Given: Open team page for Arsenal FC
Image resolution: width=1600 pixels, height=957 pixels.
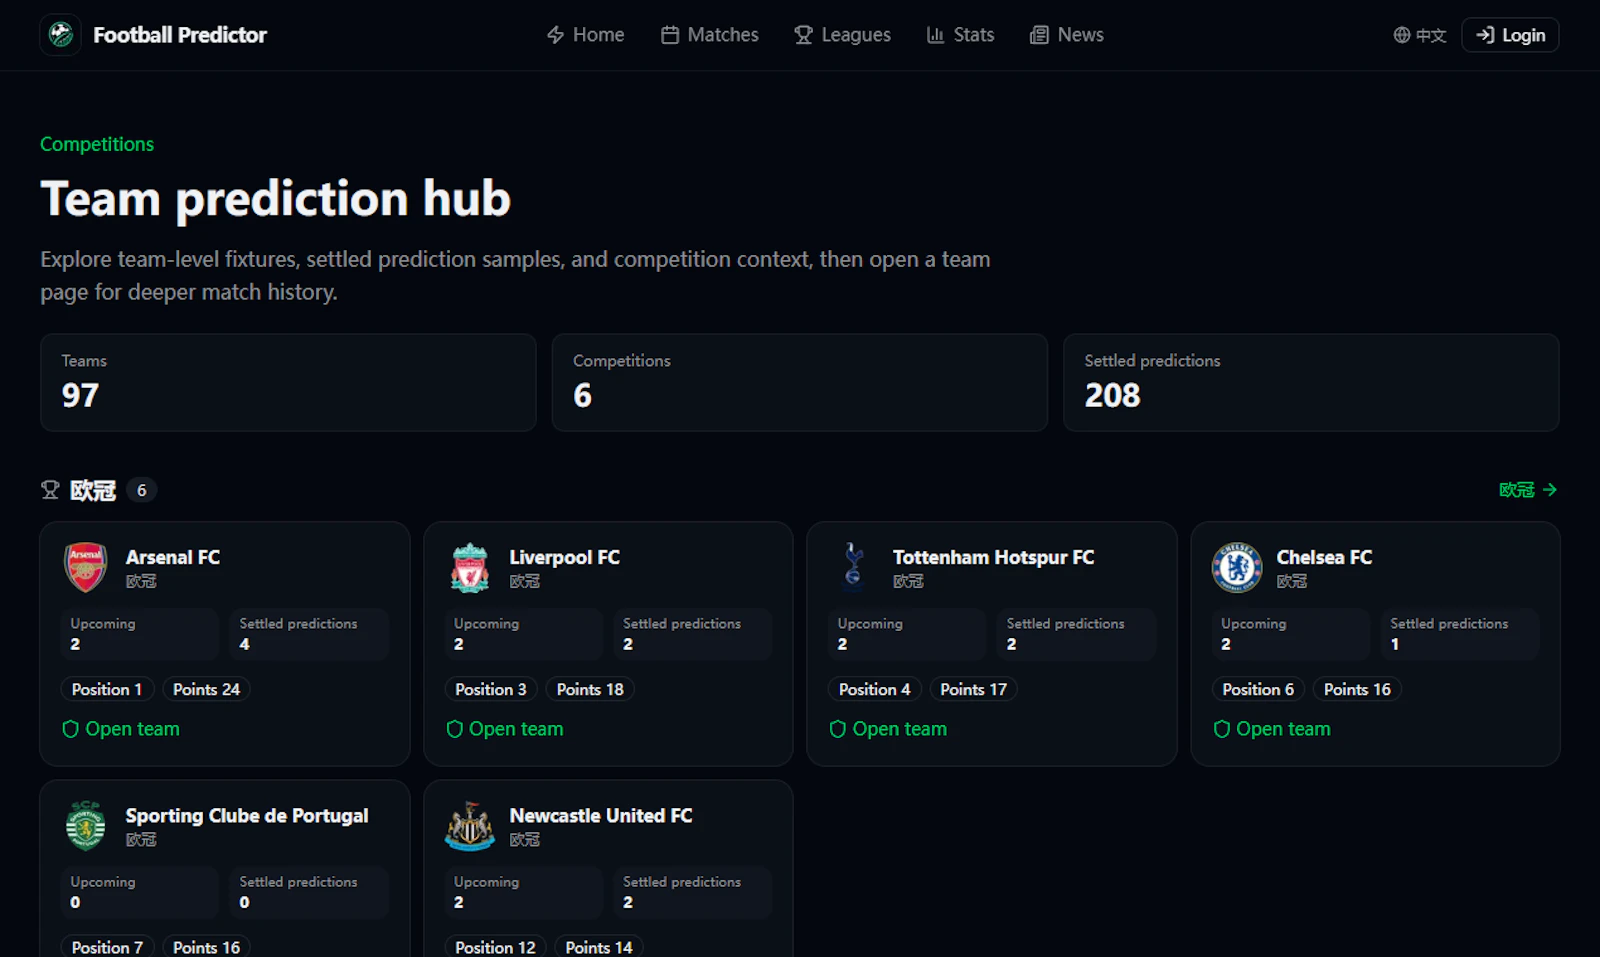Looking at the screenshot, I should click(x=121, y=729).
